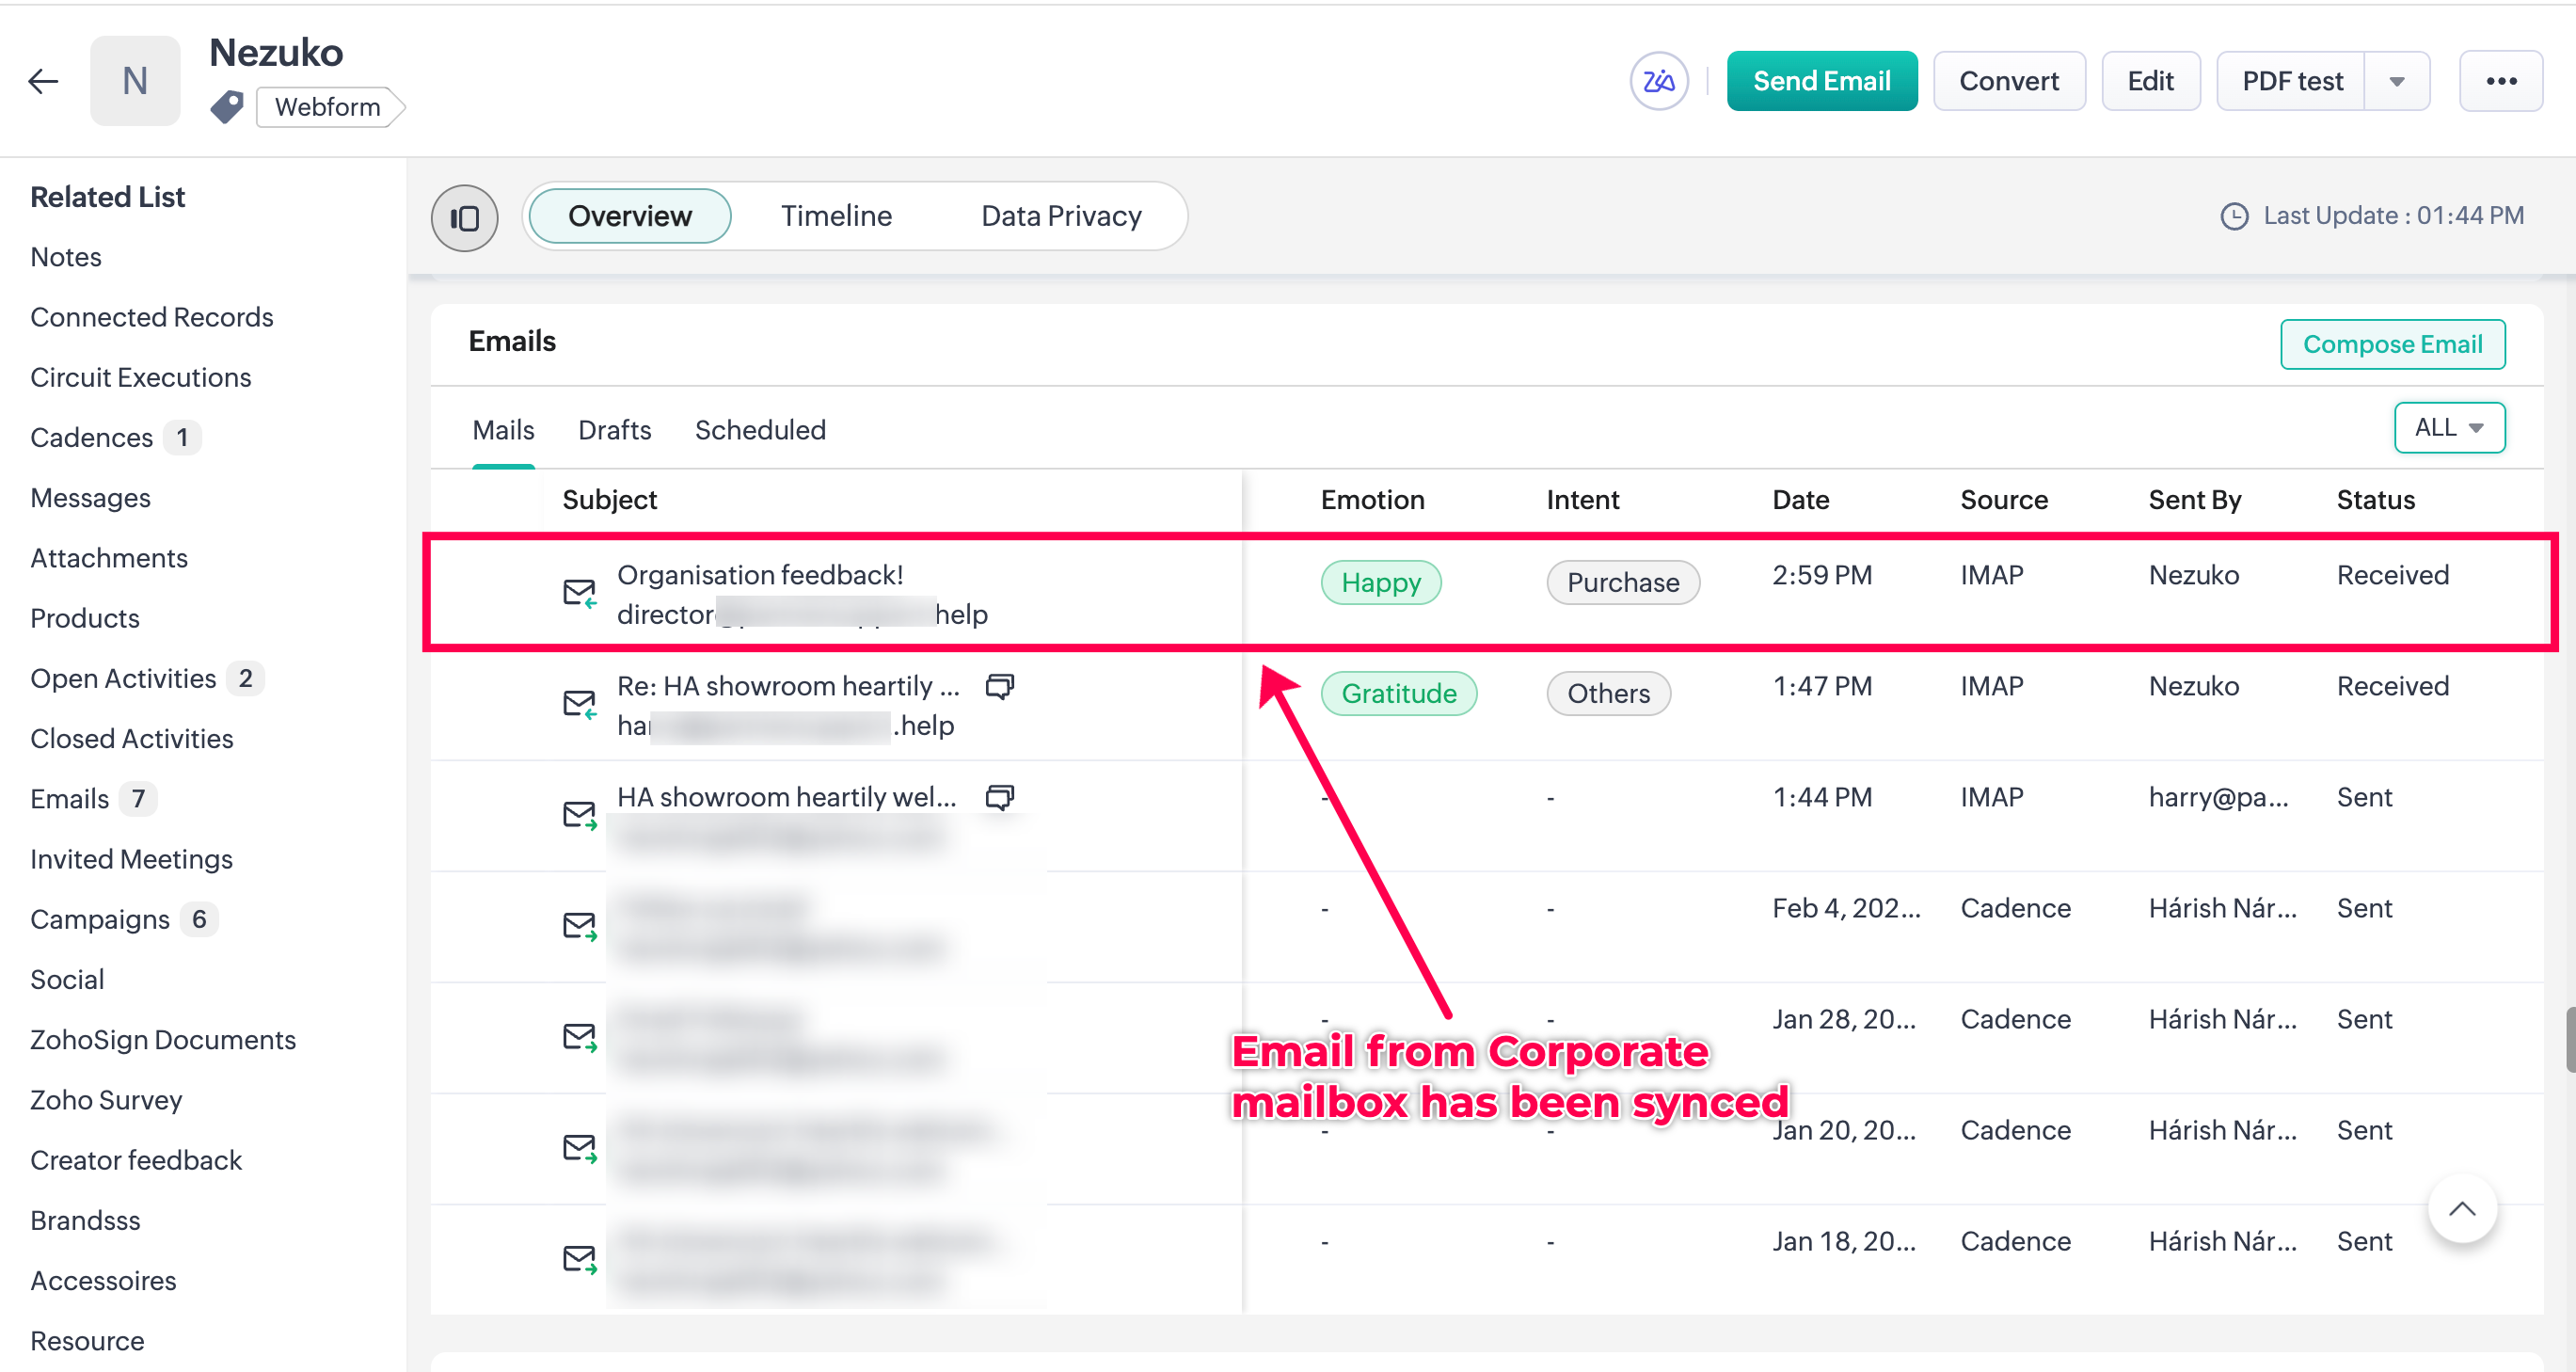Click the Compose Email button
This screenshot has height=1372, width=2576.
(2392, 344)
